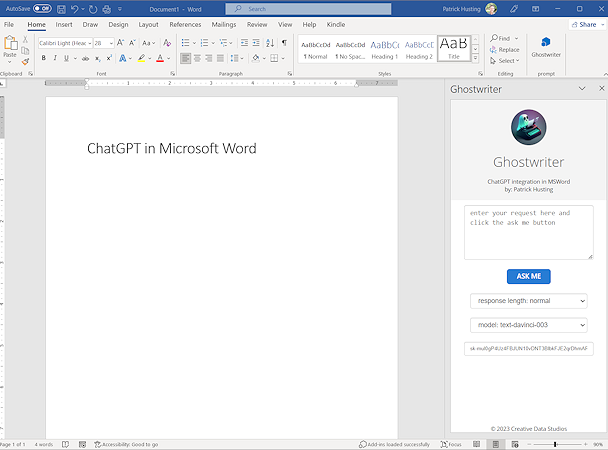This screenshot has width=608, height=450.
Task: Click the Bold formatting icon
Action: pyautogui.click(x=43, y=58)
